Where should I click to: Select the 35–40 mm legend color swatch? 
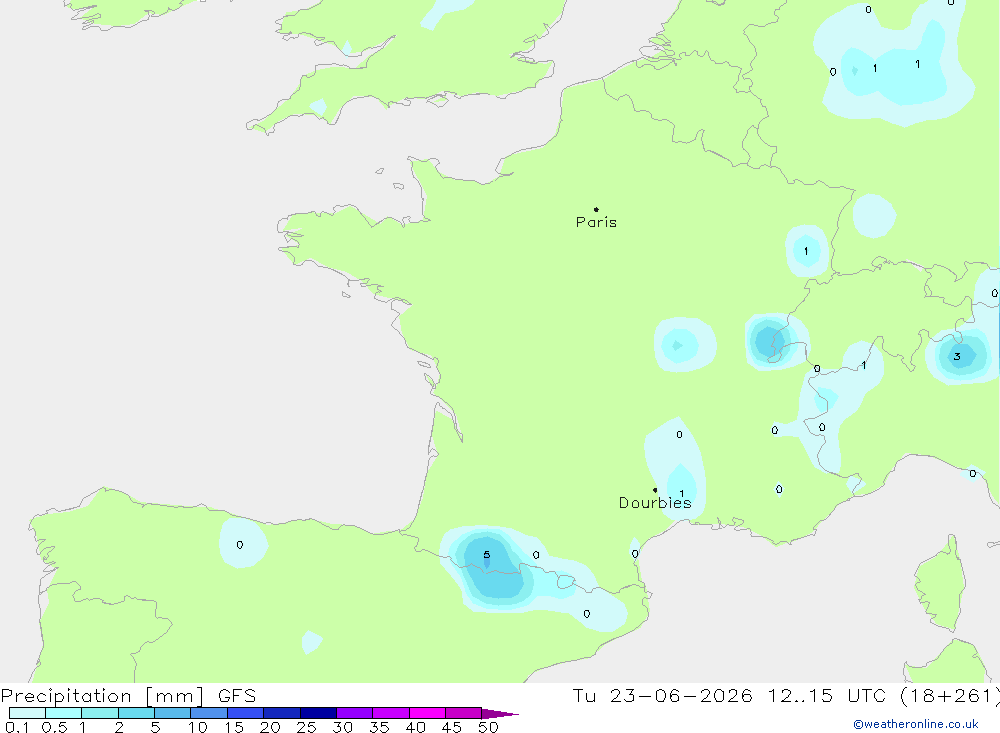coord(391,713)
